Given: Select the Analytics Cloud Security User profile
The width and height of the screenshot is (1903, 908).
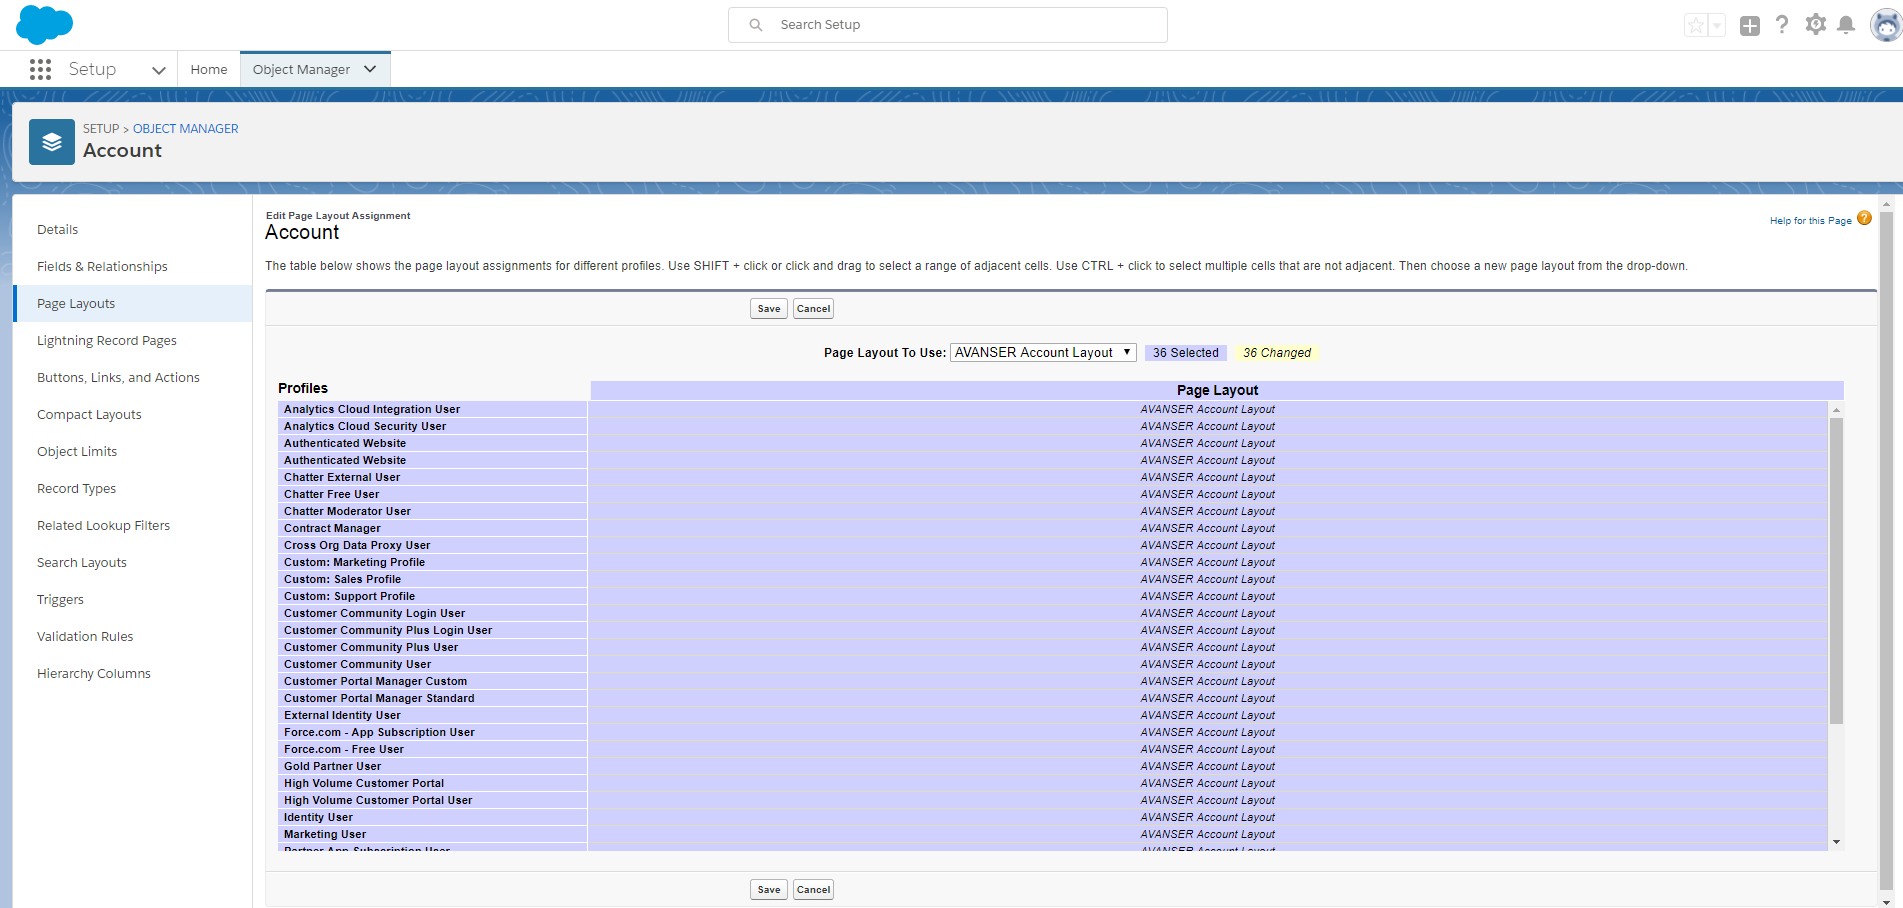Looking at the screenshot, I should click(432, 426).
